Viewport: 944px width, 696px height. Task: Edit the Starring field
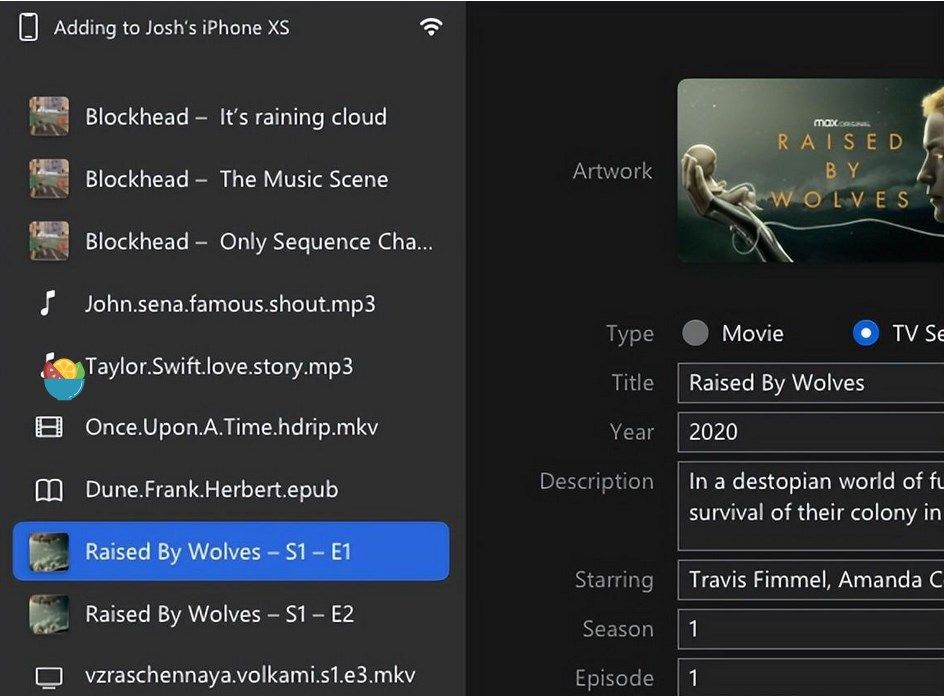[810, 580]
